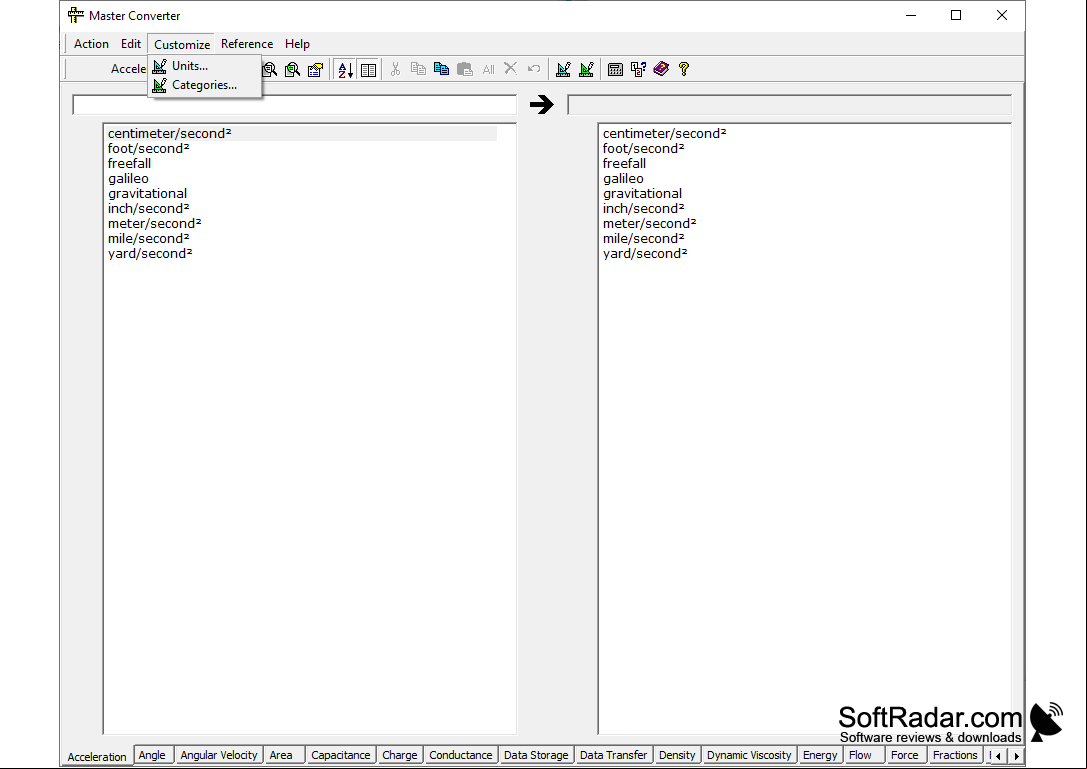Viewport: 1087px width, 769px height.
Task: Switch to the Data Transfer tab
Action: pos(614,755)
